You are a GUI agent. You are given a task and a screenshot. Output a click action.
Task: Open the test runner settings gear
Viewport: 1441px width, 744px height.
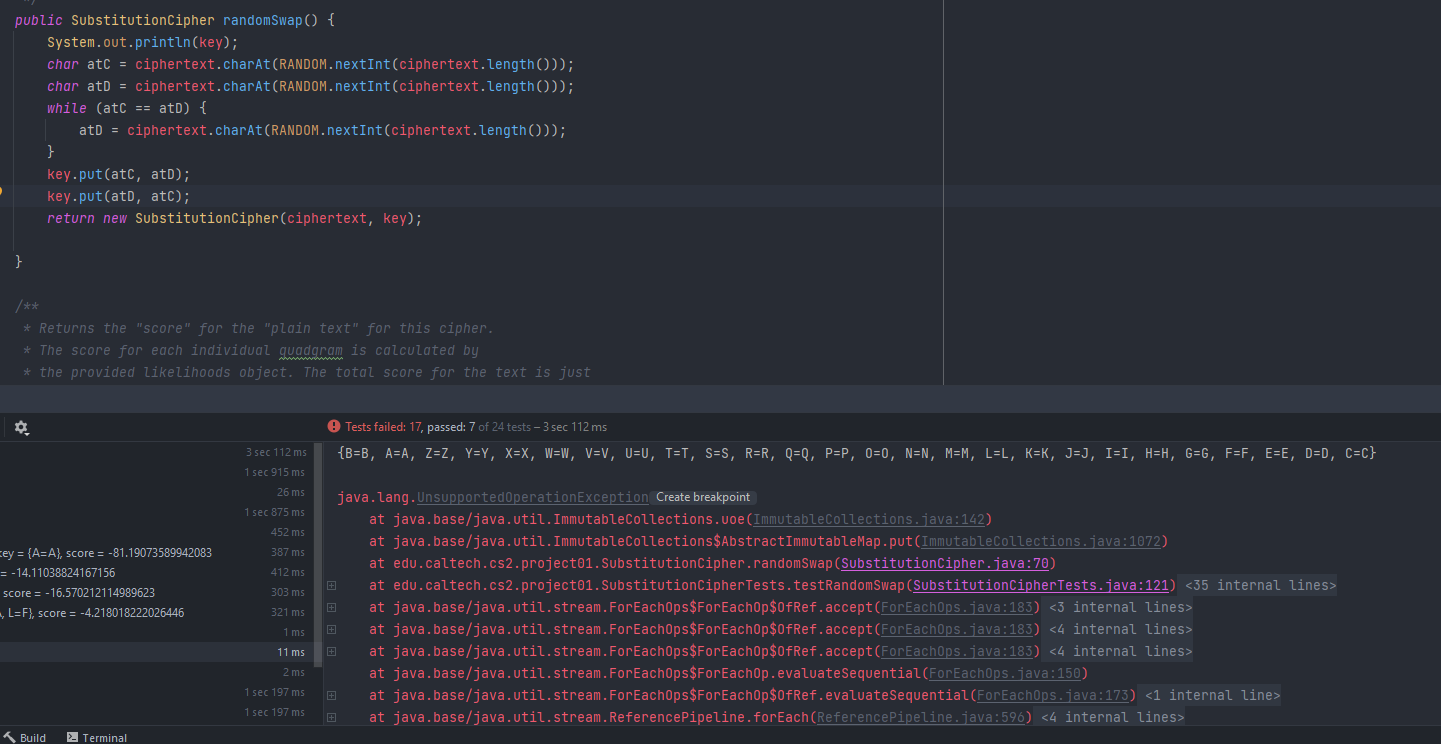coord(21,428)
